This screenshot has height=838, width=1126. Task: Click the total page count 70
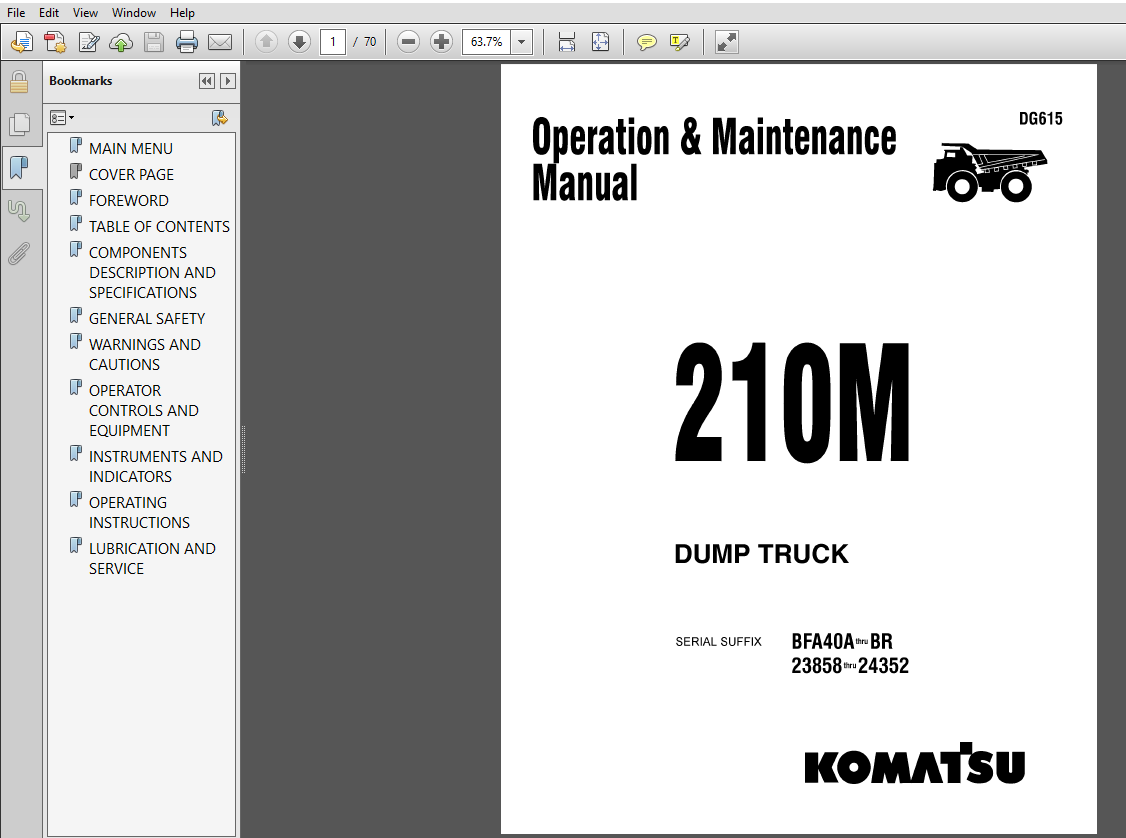coord(370,42)
